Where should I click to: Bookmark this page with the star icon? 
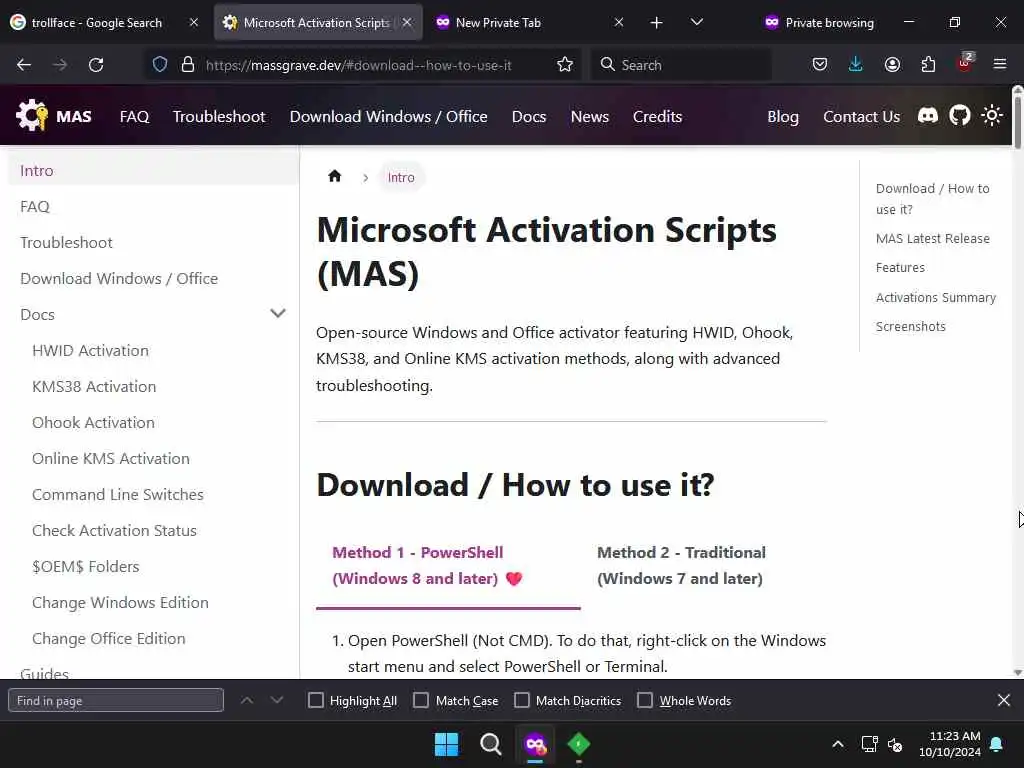[565, 65]
